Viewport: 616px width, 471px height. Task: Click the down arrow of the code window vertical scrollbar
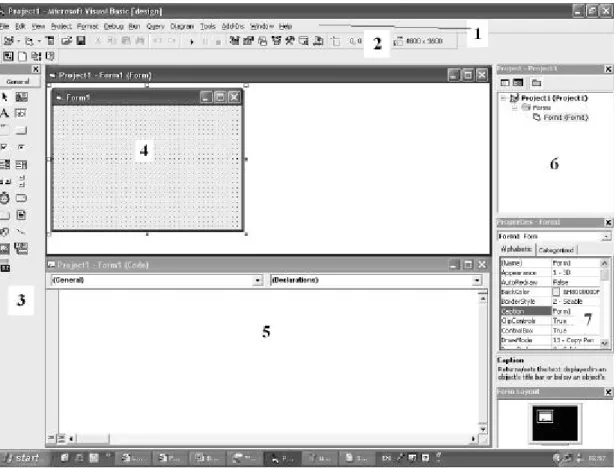click(484, 429)
